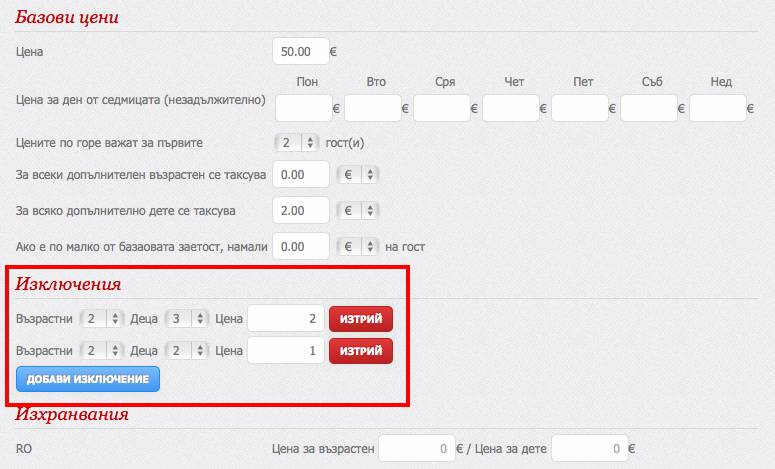The height and width of the screenshot is (469, 775).
Task: Open Деца dropdown showing 2
Action: click(x=187, y=351)
